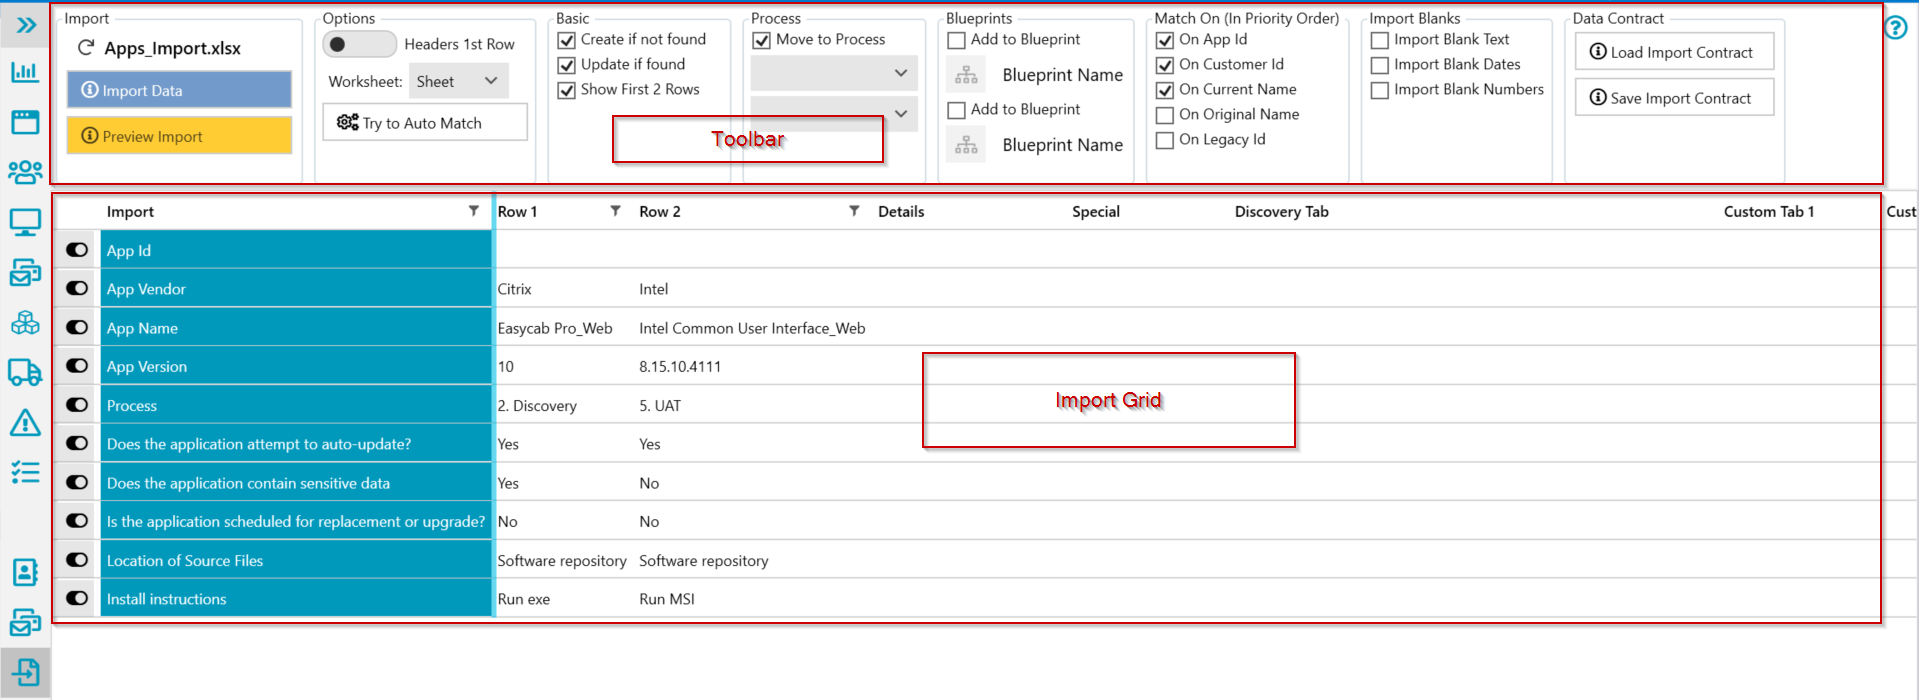Click the filter icon on the Import column
The width and height of the screenshot is (1919, 700).
[x=474, y=211]
